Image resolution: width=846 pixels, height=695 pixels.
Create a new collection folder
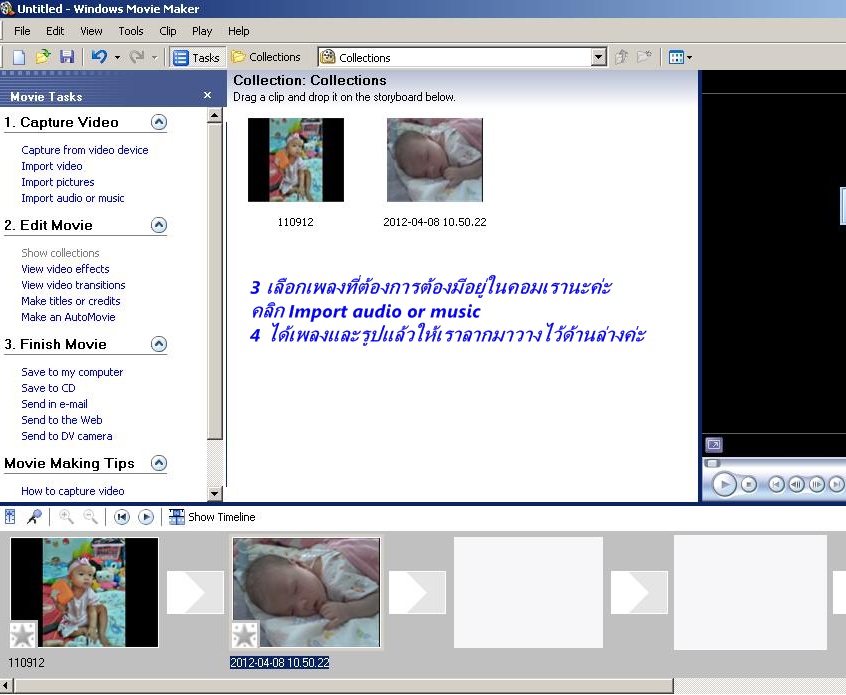(644, 57)
